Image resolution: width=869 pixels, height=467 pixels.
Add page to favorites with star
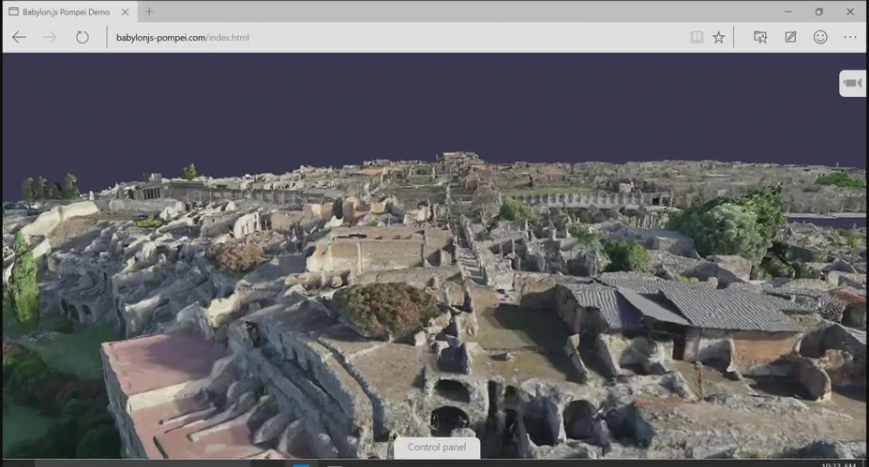(719, 37)
